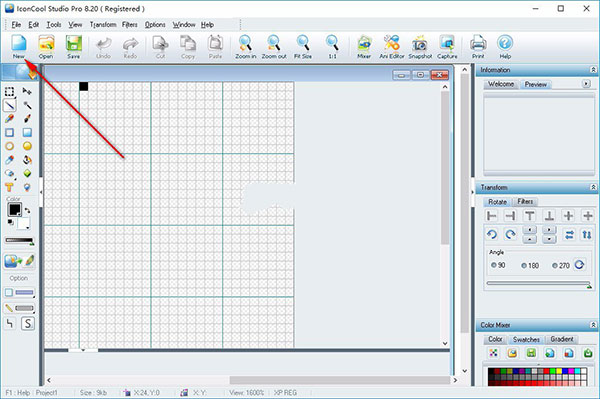Click the Zoom in magnifier
The width and height of the screenshot is (600, 399).
245,46
